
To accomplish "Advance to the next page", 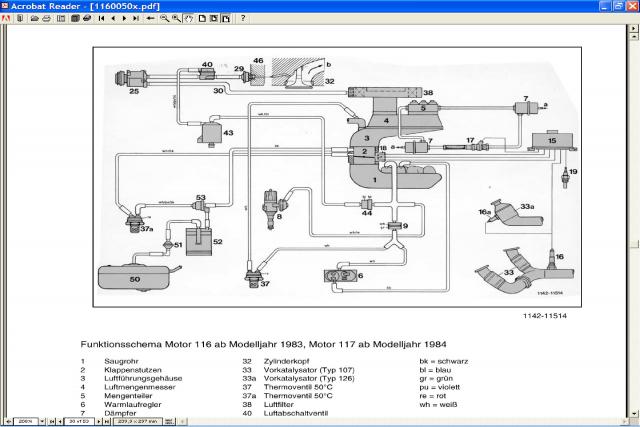I will [124, 18].
